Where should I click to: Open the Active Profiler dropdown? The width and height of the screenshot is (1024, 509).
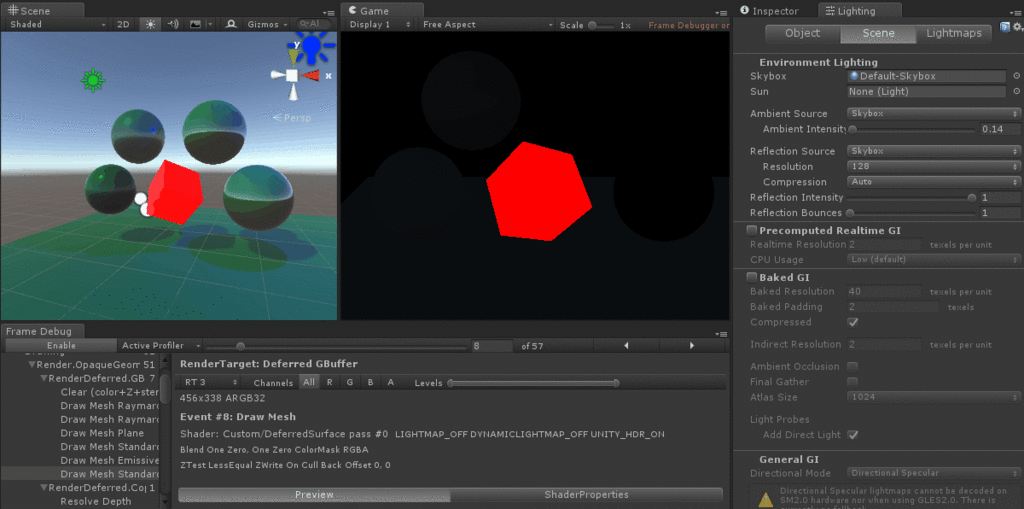[x=161, y=346]
